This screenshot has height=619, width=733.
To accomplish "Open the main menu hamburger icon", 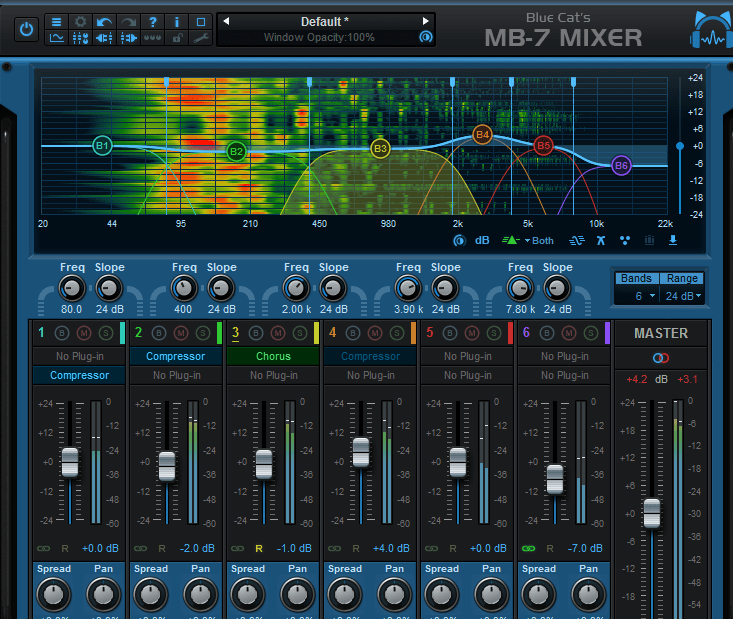I will [57, 22].
